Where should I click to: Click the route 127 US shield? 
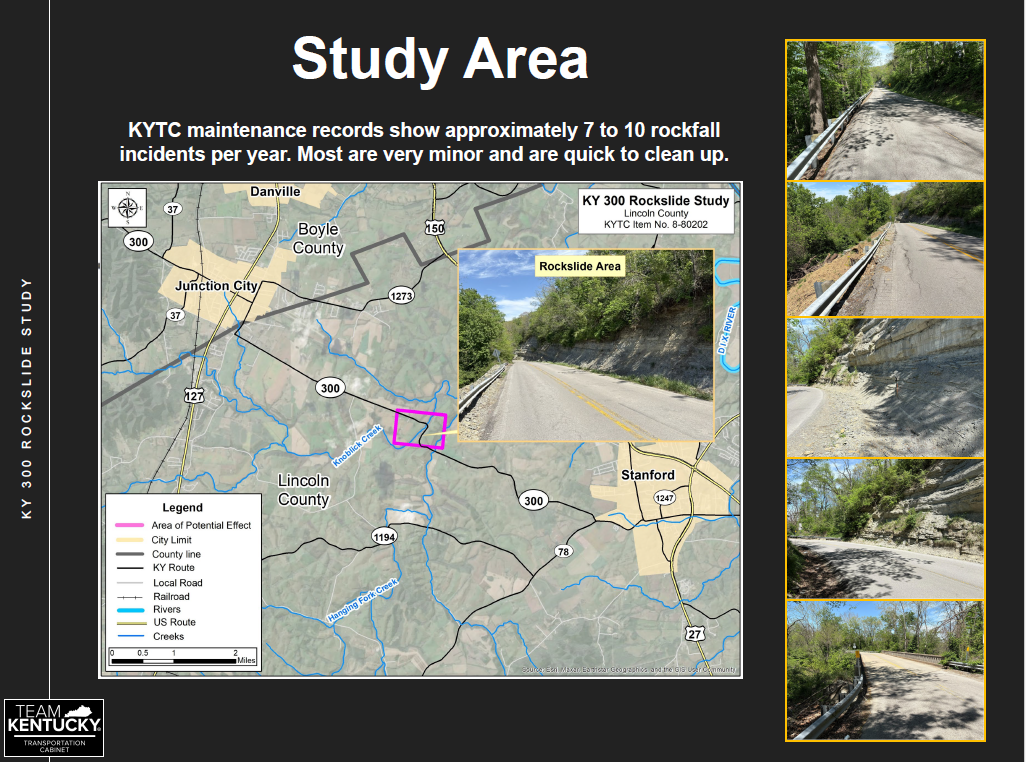tap(194, 396)
